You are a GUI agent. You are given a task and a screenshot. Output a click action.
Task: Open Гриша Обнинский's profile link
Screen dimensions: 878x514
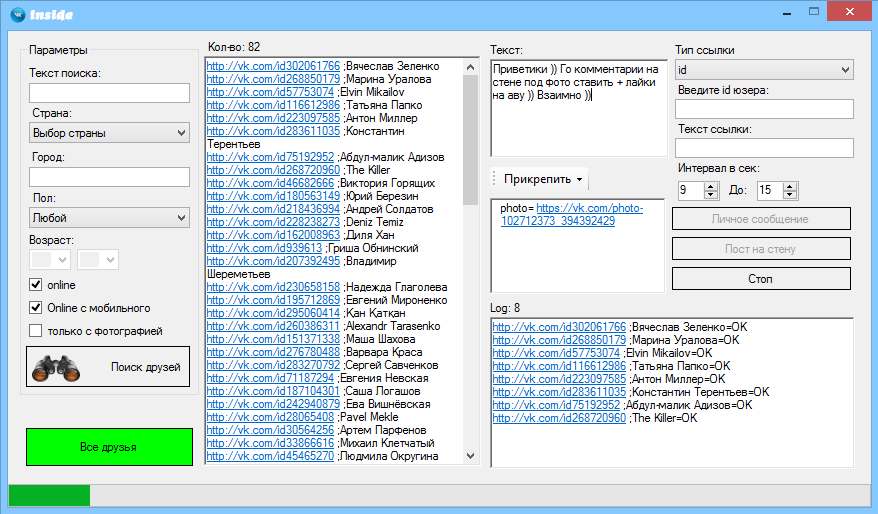pyautogui.click(x=264, y=248)
